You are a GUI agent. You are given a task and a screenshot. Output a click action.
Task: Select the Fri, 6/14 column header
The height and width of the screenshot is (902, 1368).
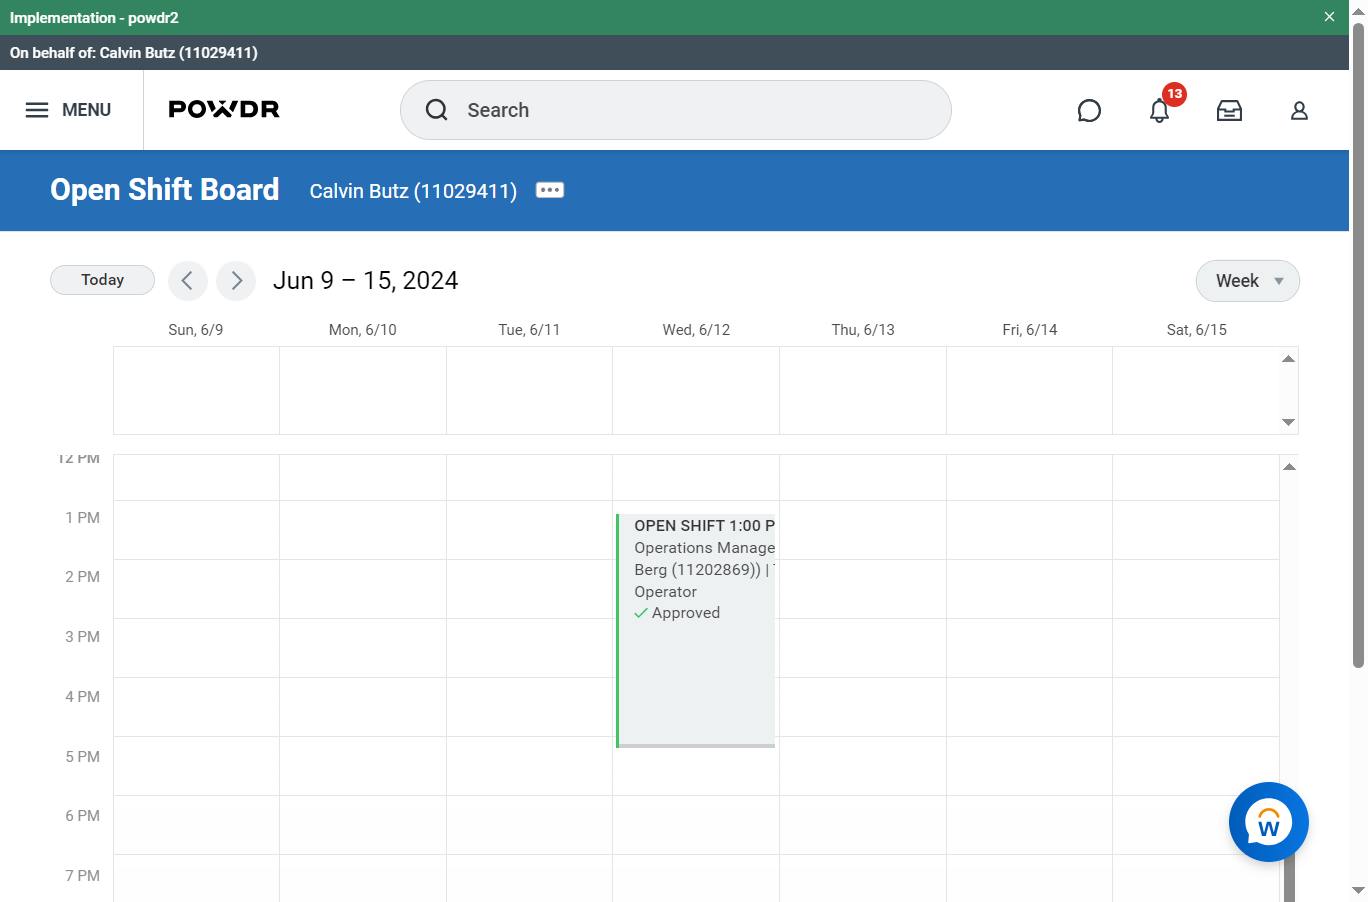click(1030, 330)
